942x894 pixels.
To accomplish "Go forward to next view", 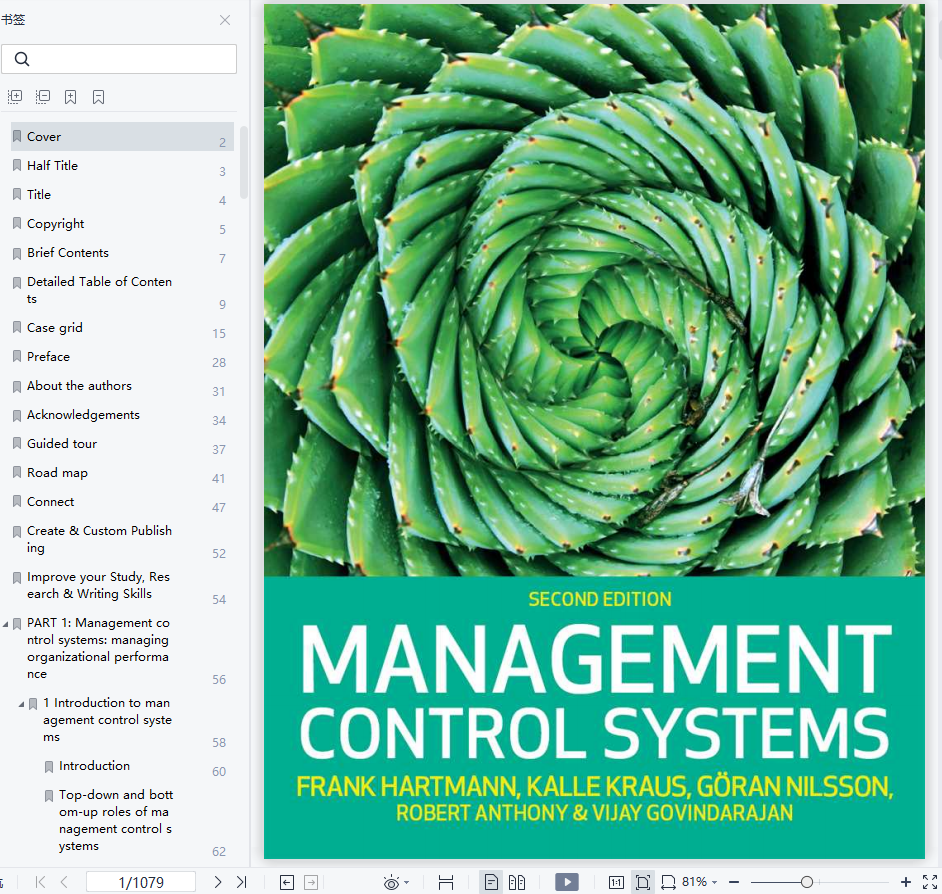I will tap(311, 882).
